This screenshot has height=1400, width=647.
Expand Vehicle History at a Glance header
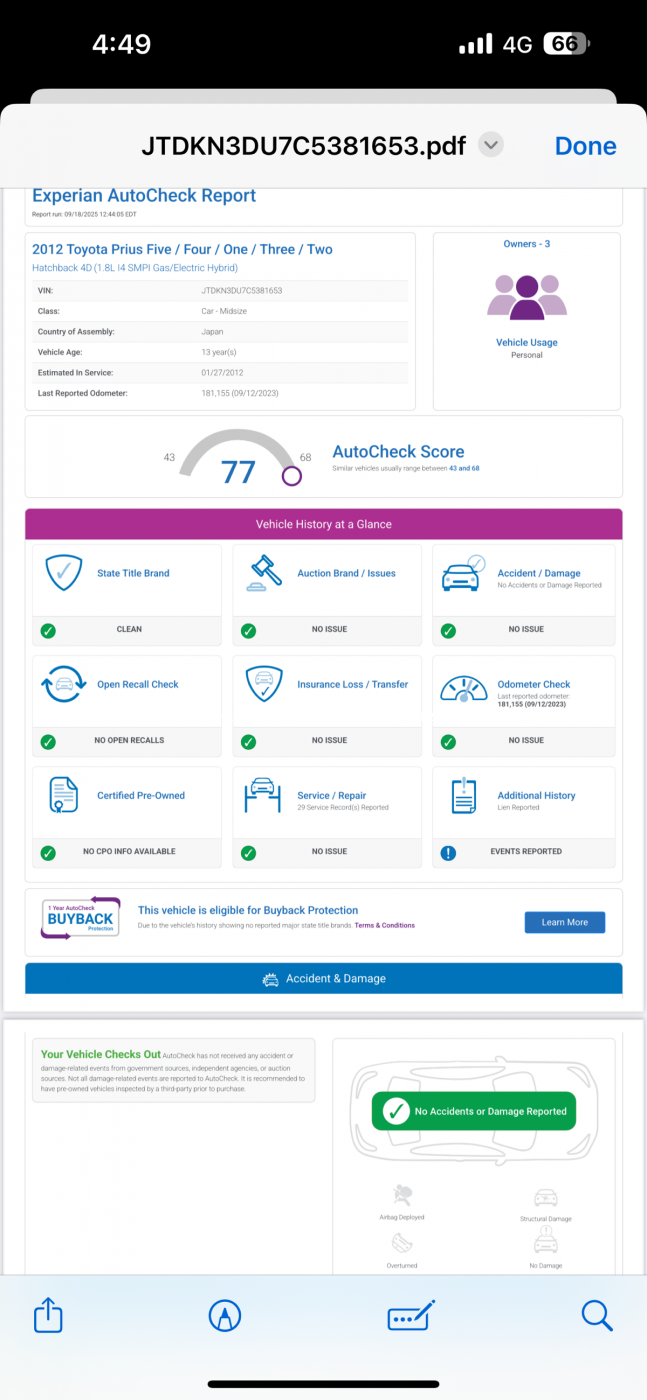coord(323,524)
